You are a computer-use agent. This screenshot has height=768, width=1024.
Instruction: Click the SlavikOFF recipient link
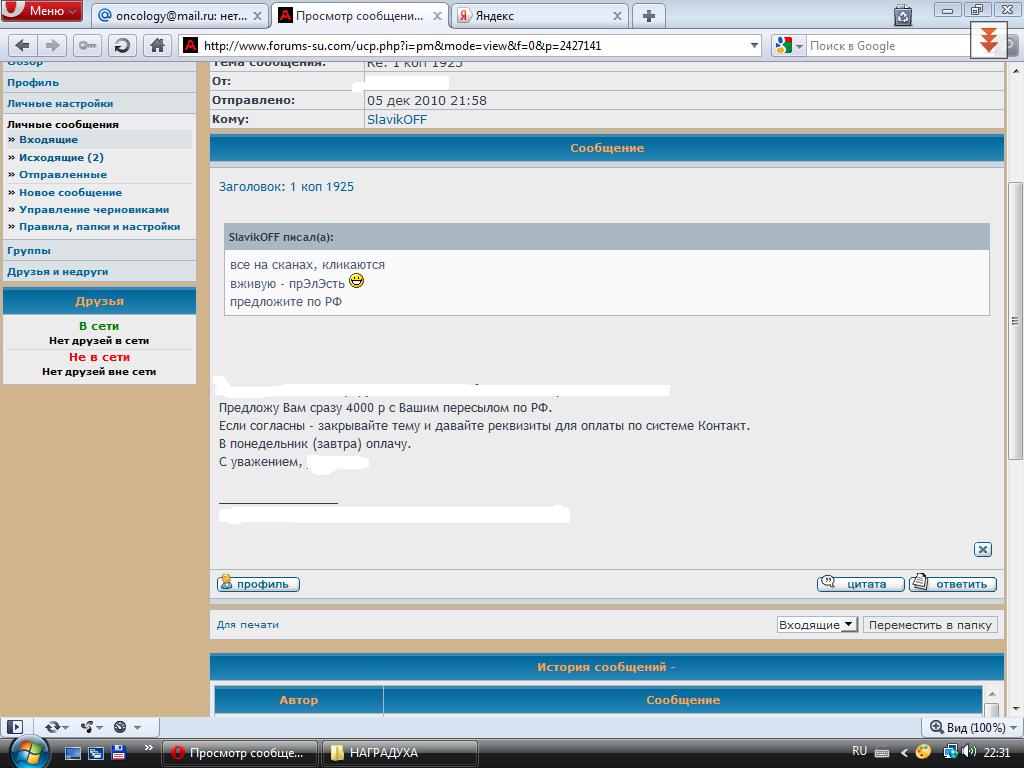(397, 120)
